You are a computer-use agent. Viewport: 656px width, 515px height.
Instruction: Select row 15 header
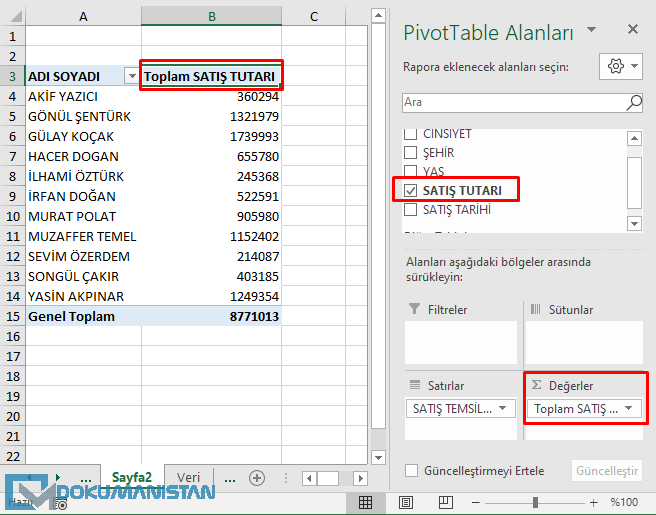[x=13, y=316]
